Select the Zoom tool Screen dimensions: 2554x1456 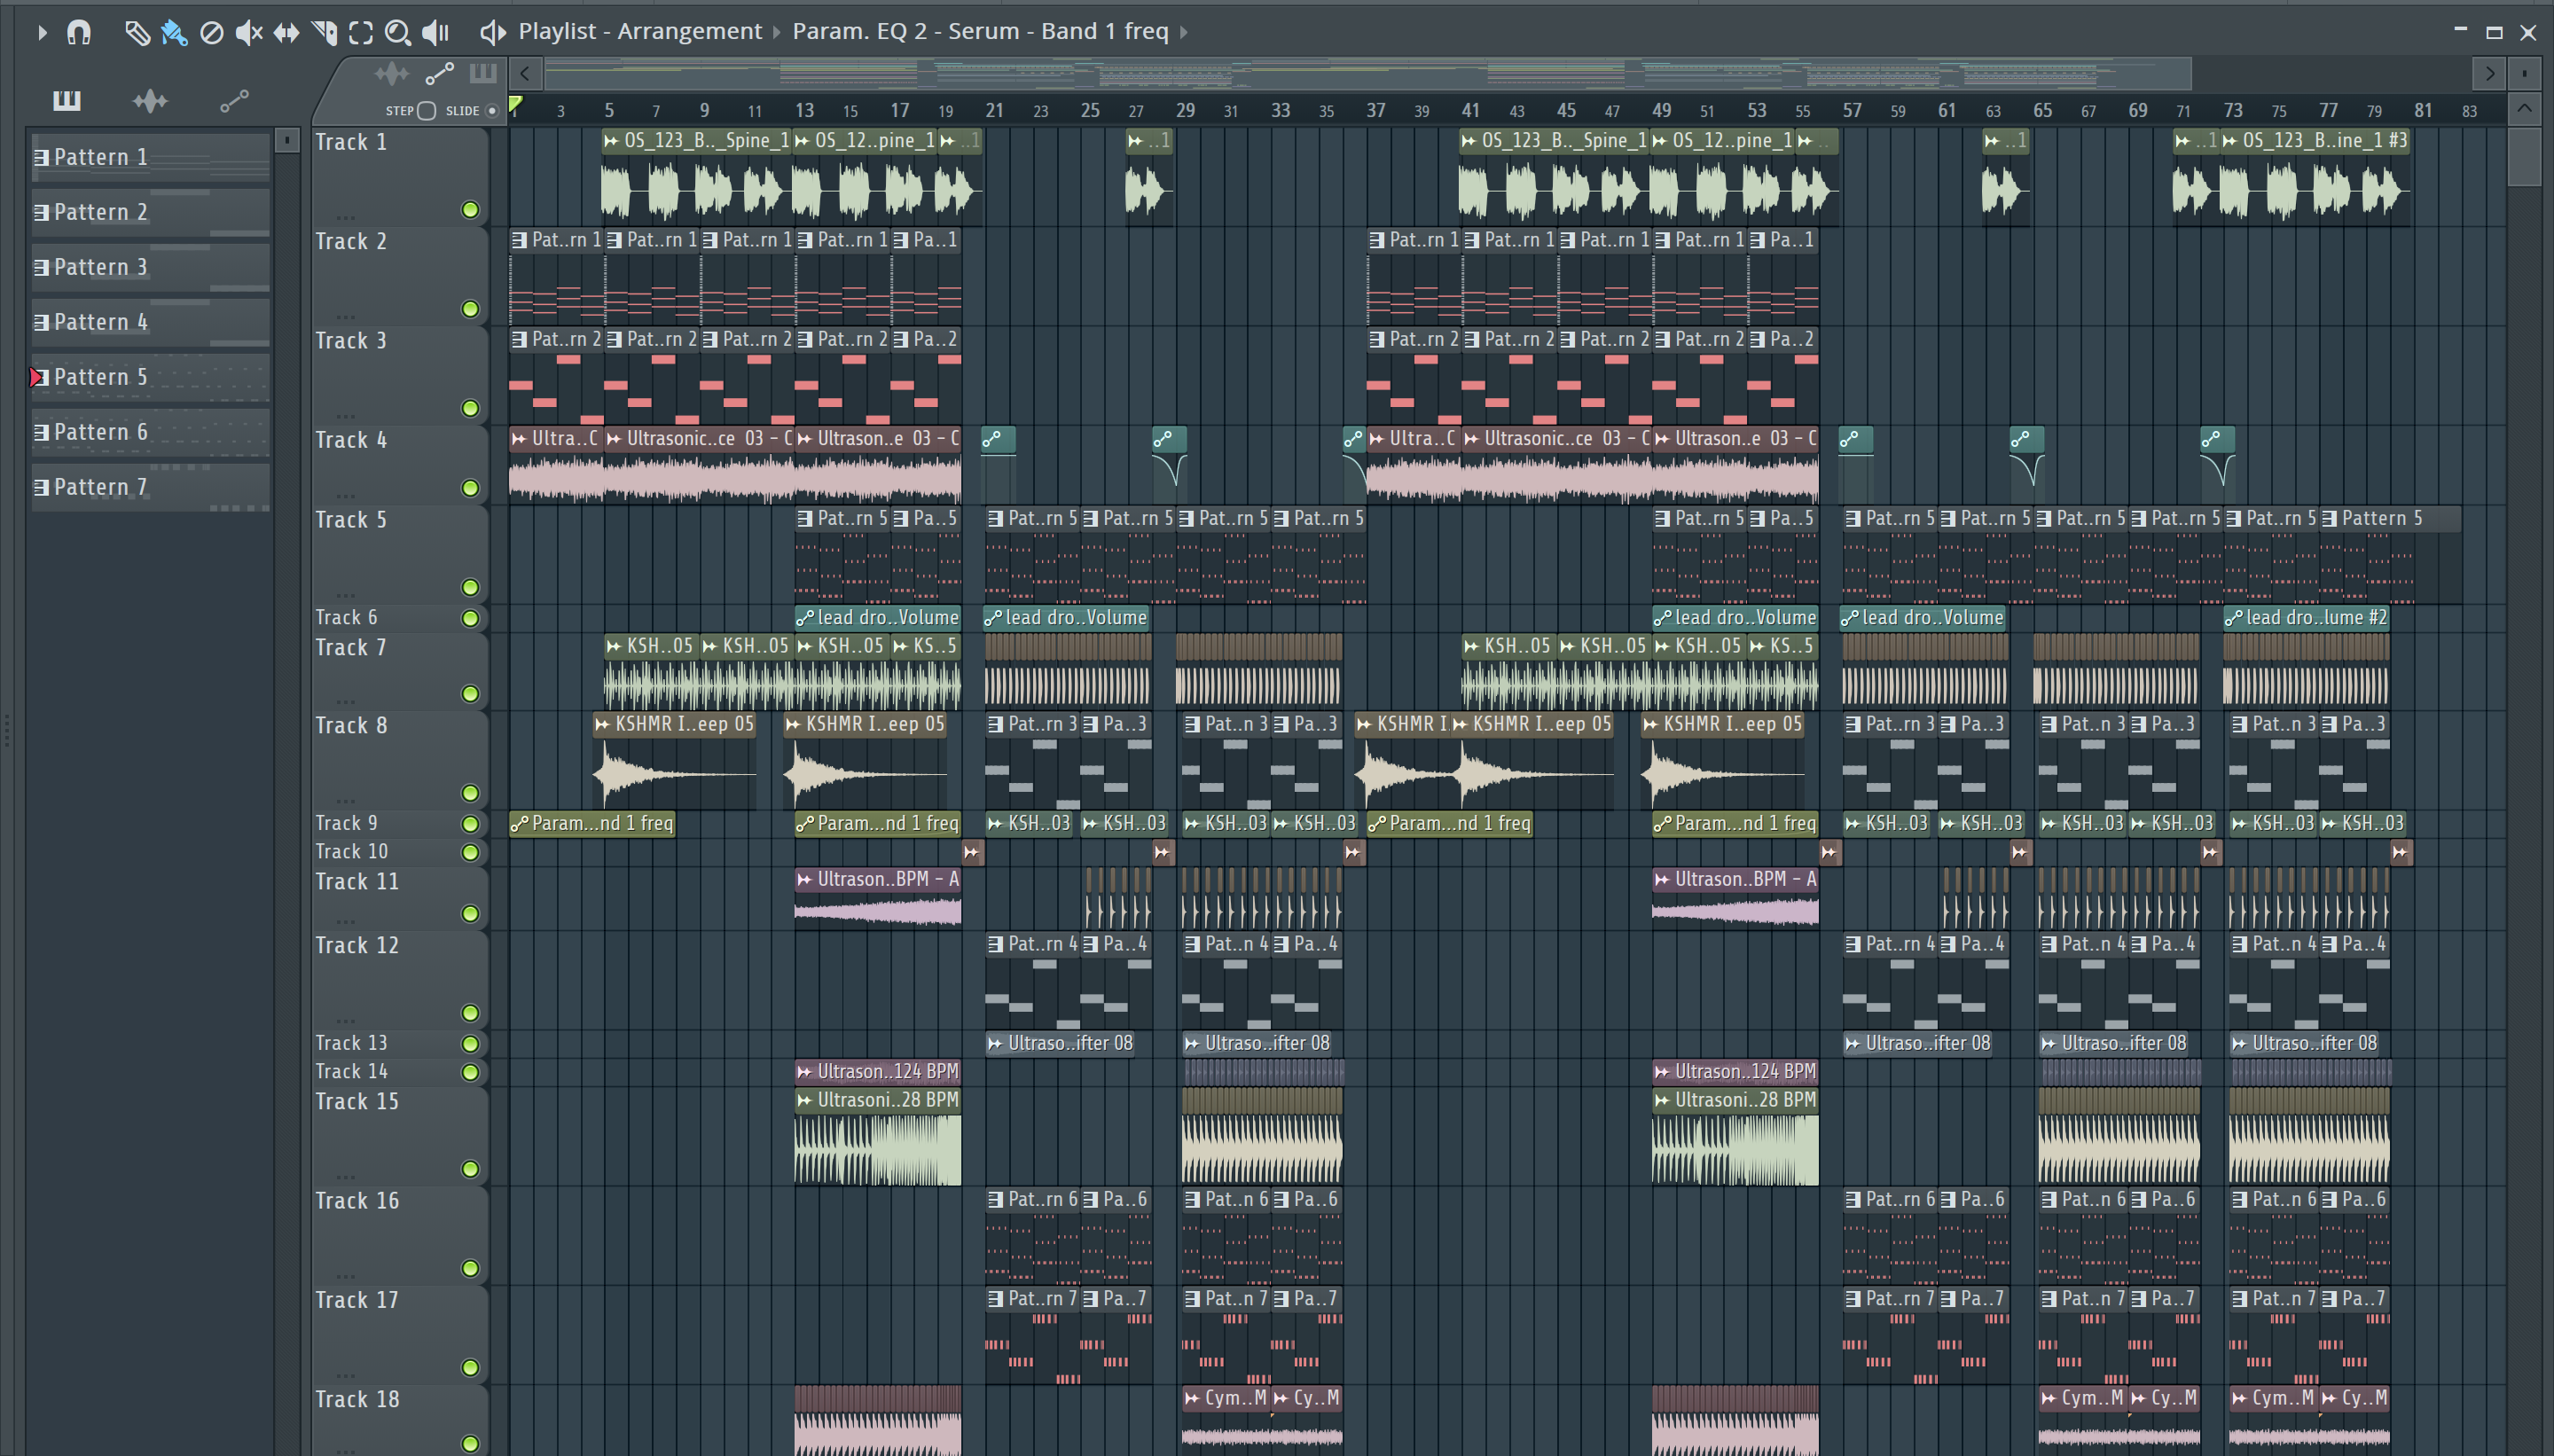398,33
